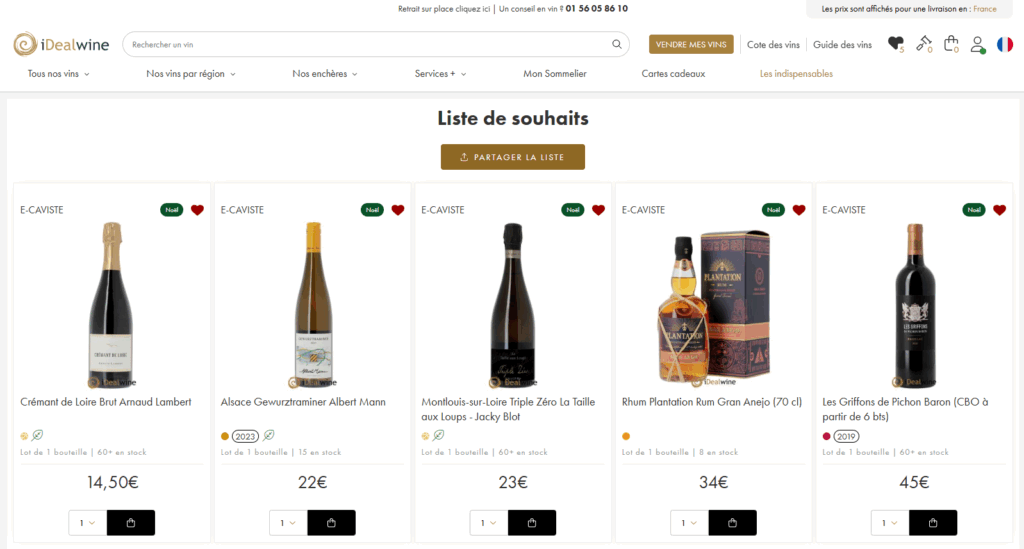Open the wishlist heart icon in header

895,44
